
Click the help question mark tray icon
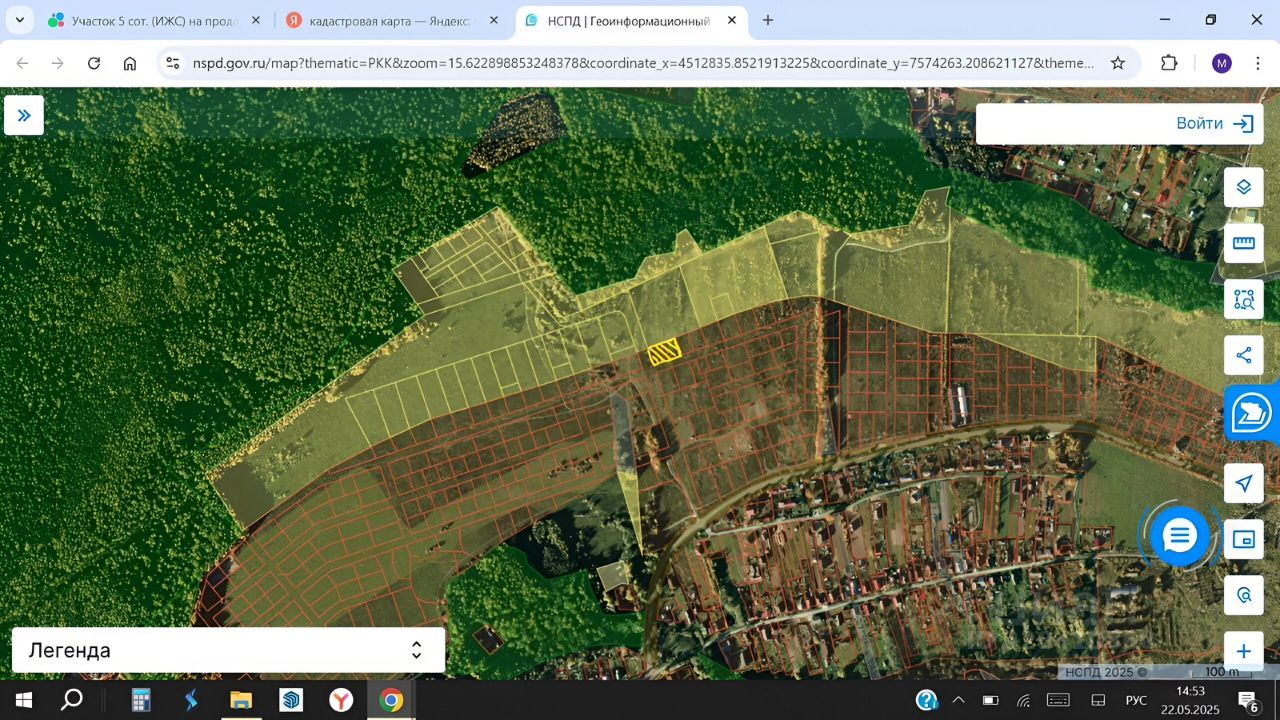click(927, 700)
